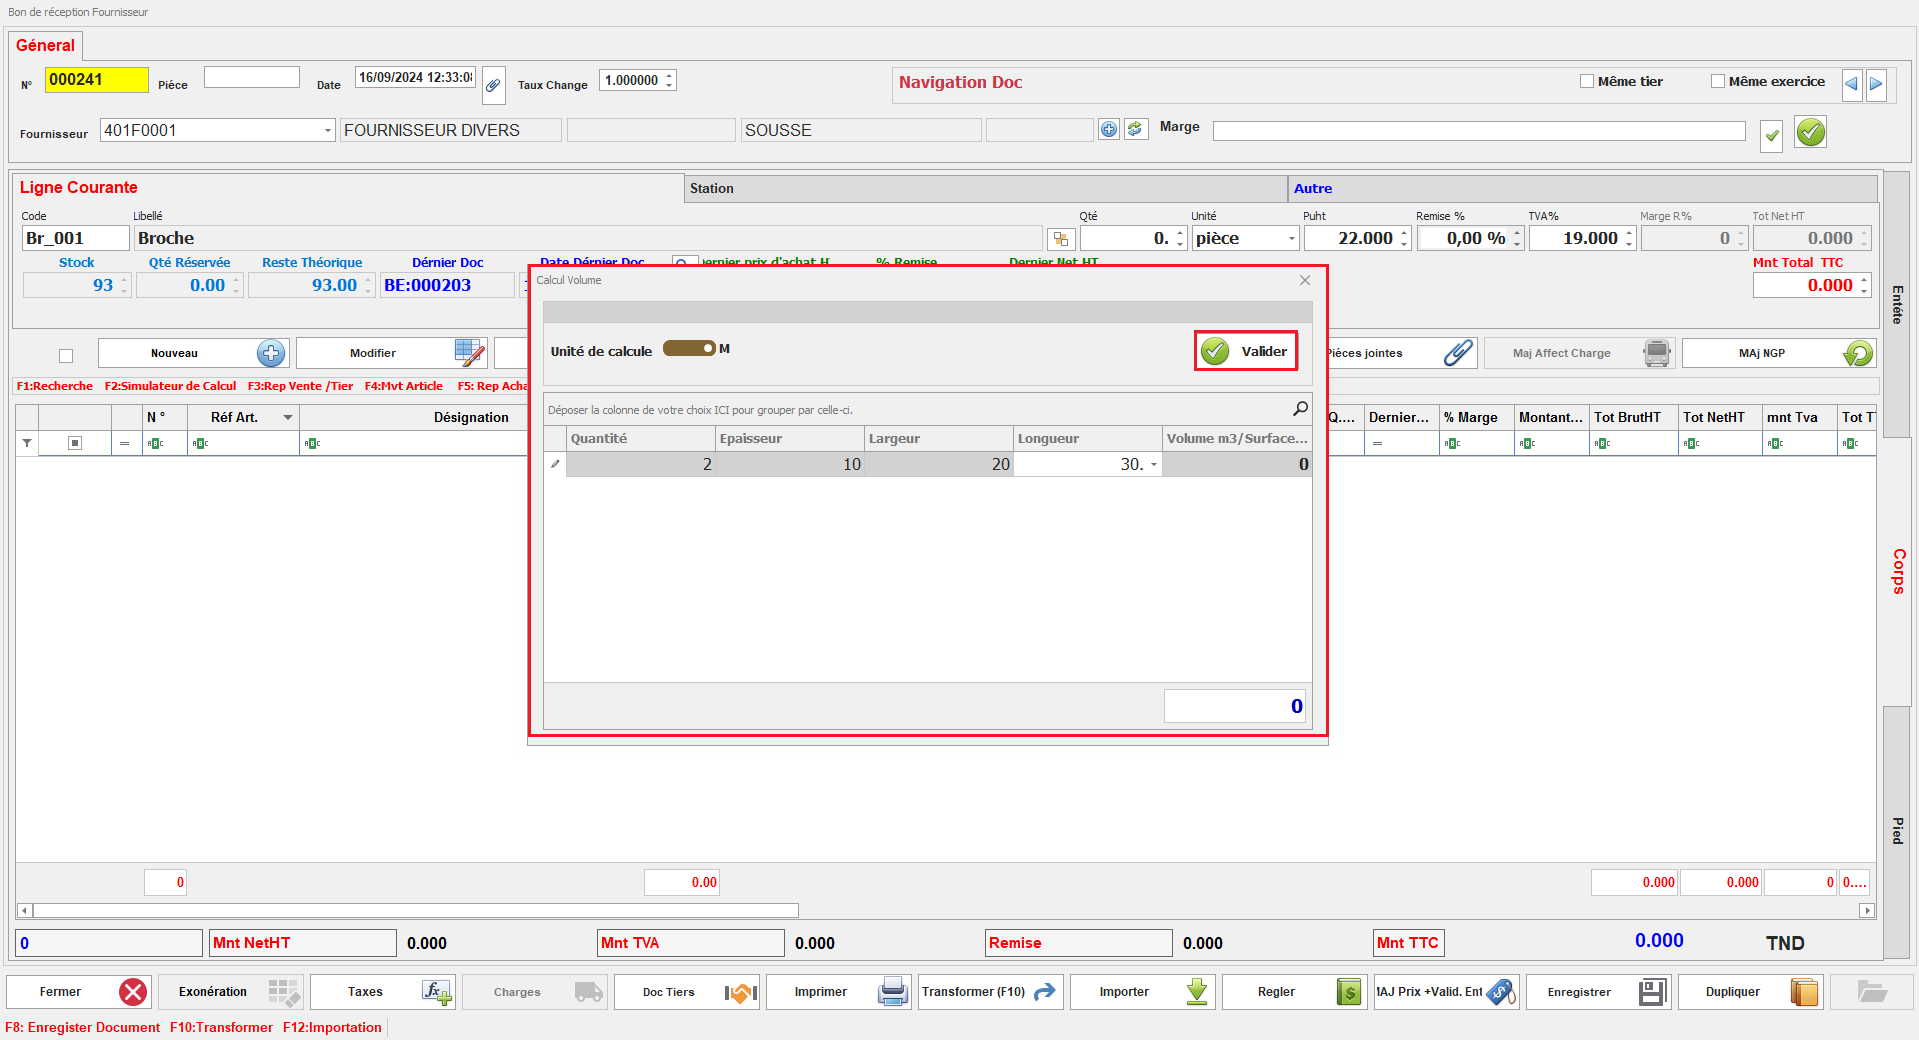Click the Nouveau button
1919x1040 pixels.
pyautogui.click(x=193, y=353)
